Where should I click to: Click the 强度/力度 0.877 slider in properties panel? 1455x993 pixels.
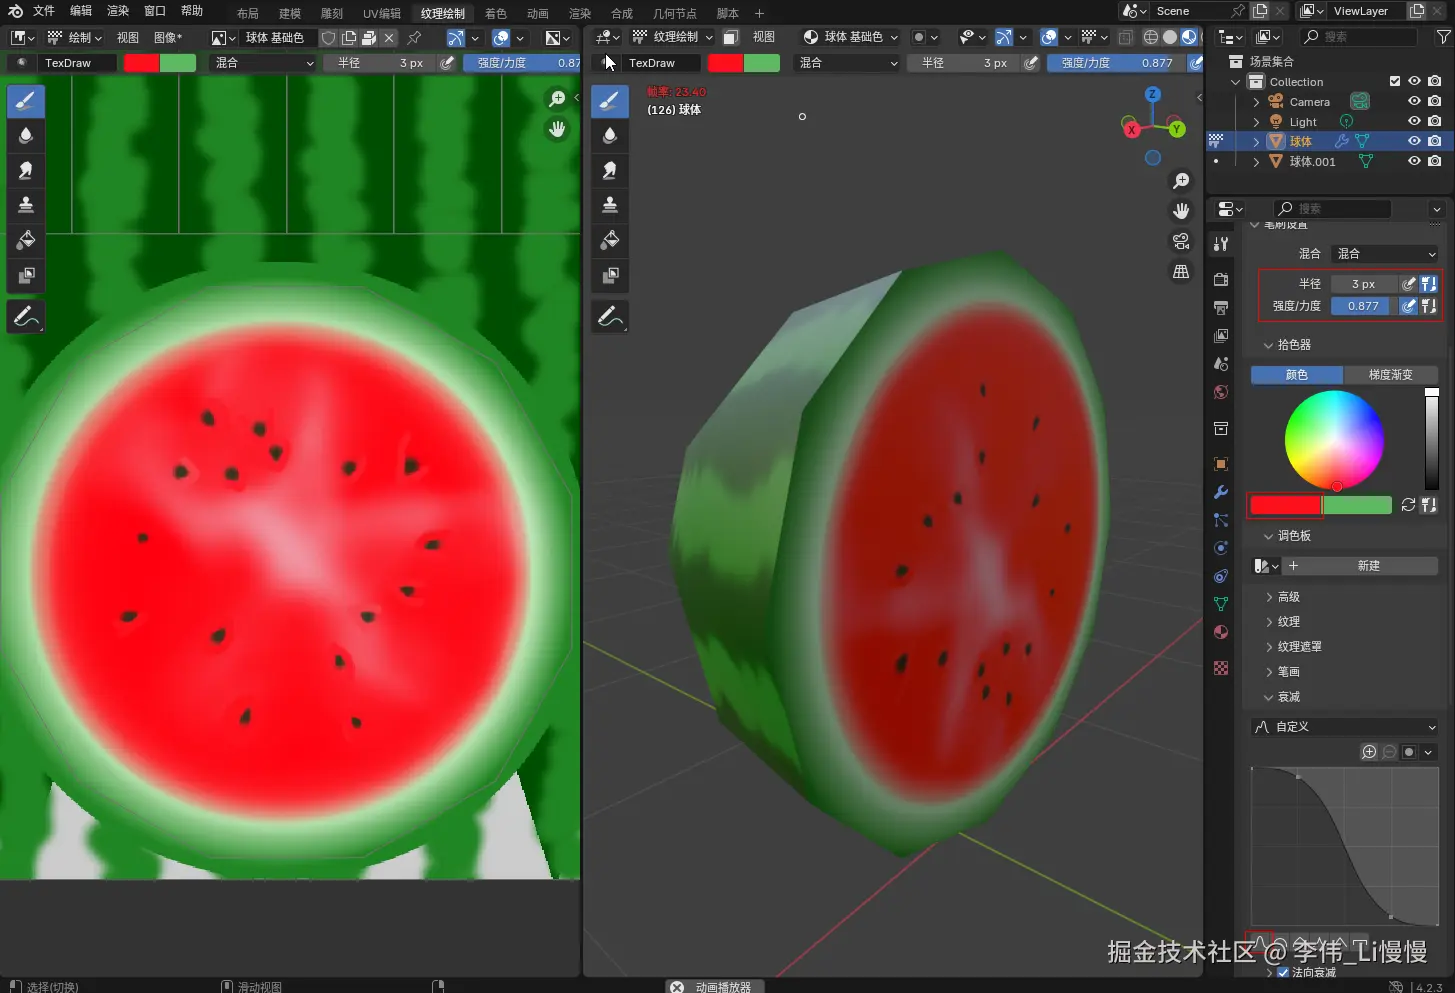click(x=1364, y=306)
